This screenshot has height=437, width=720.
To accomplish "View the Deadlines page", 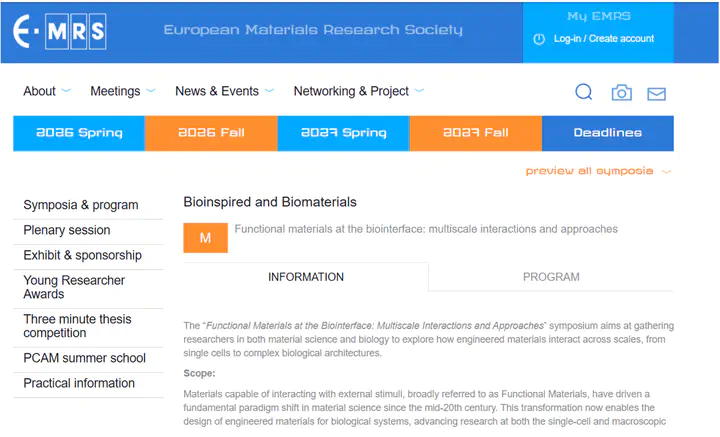I will [607, 133].
